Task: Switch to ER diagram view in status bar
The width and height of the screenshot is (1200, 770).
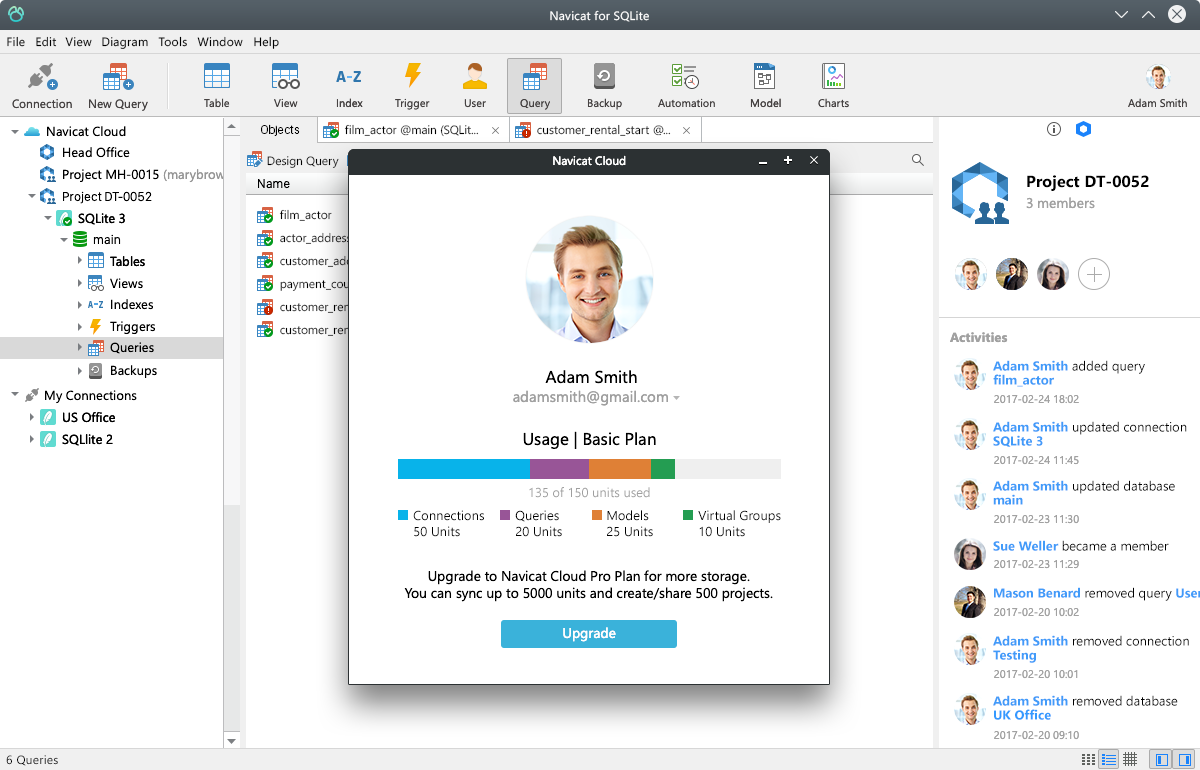Action: (x=1130, y=759)
